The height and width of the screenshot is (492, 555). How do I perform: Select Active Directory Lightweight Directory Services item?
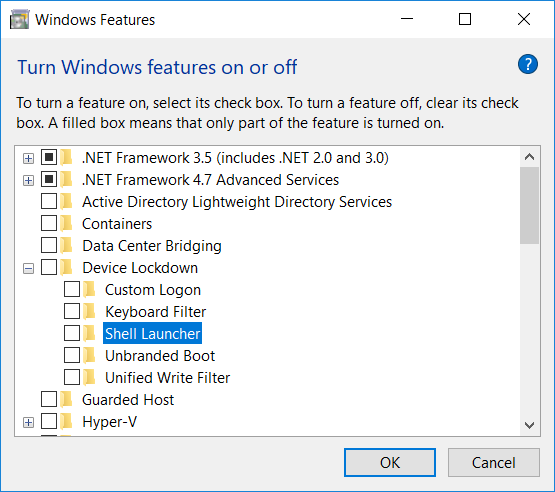click(237, 202)
